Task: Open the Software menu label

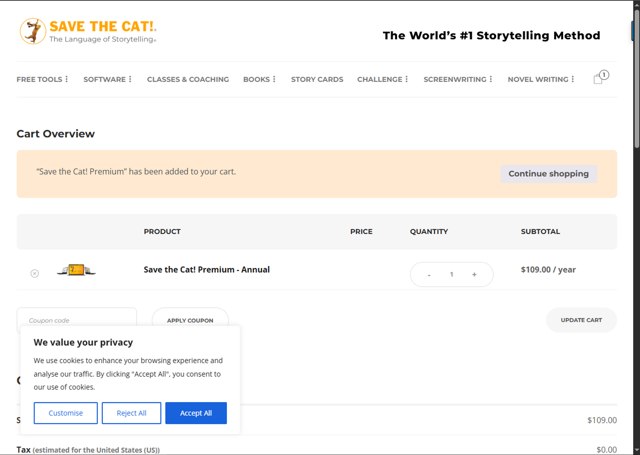Action: 104,79
